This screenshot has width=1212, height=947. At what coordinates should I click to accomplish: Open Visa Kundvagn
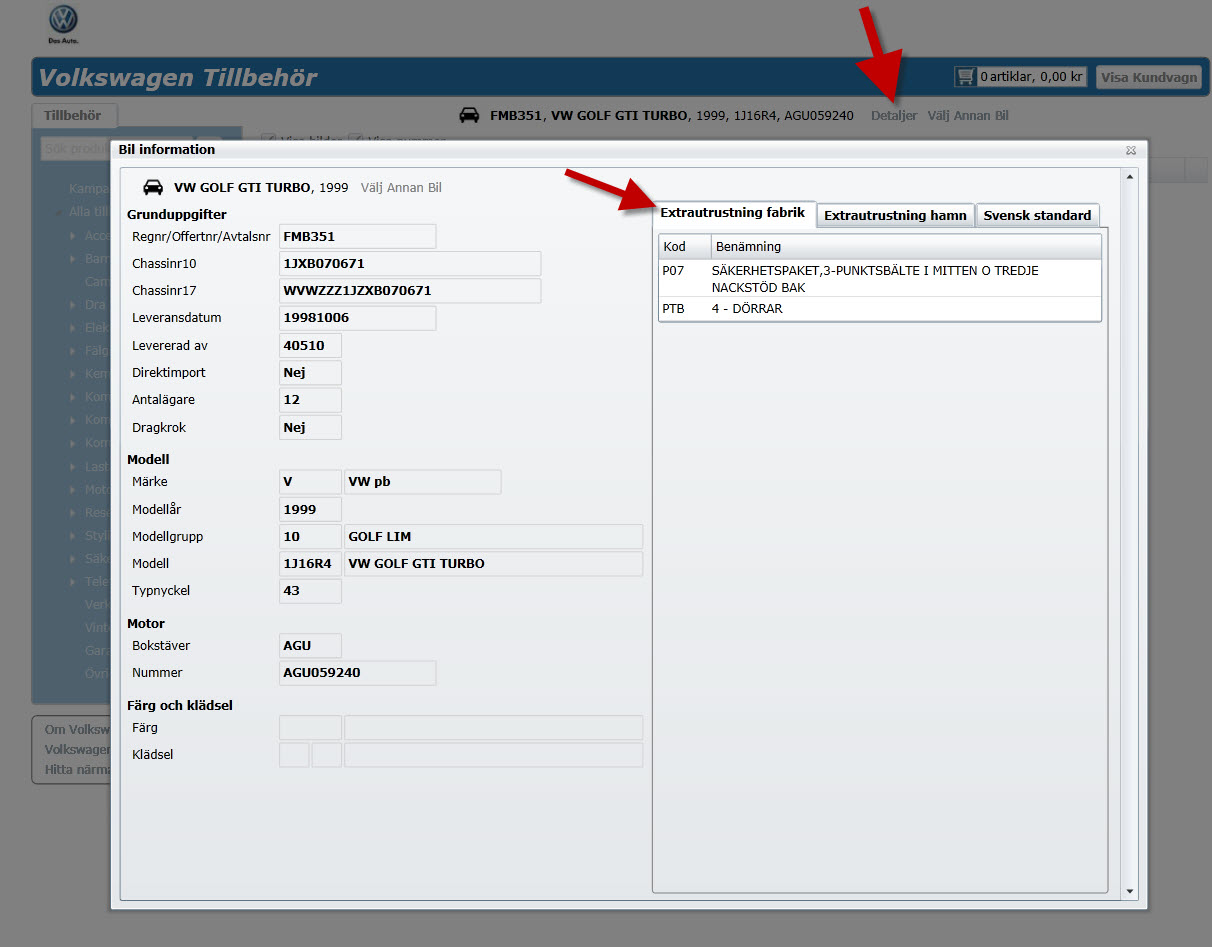[1148, 77]
